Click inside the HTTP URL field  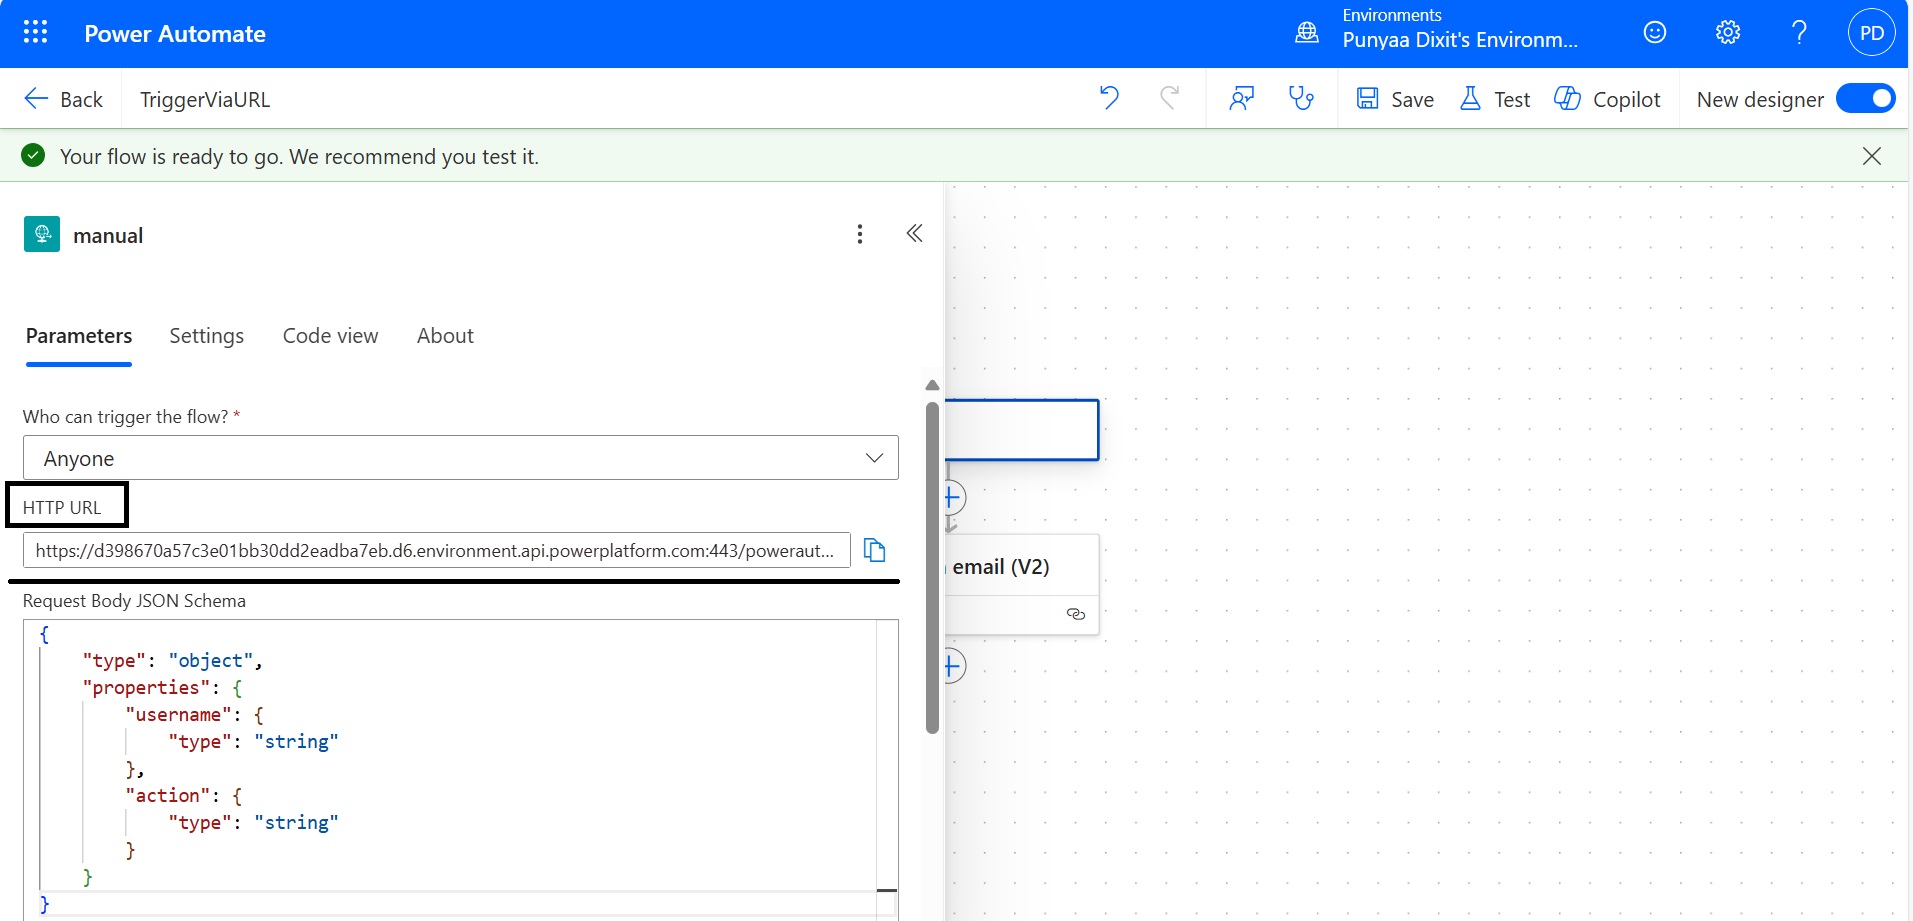[435, 550]
